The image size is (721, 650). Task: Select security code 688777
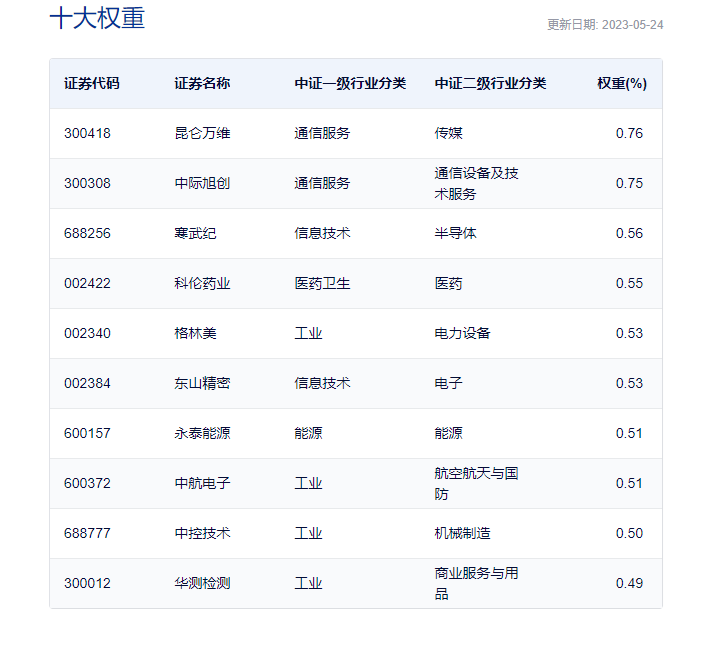tap(87, 534)
